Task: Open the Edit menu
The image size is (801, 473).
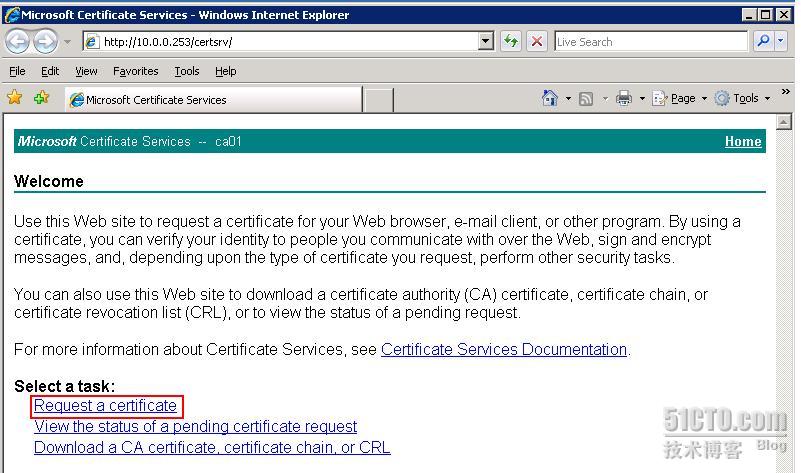Action: 50,71
